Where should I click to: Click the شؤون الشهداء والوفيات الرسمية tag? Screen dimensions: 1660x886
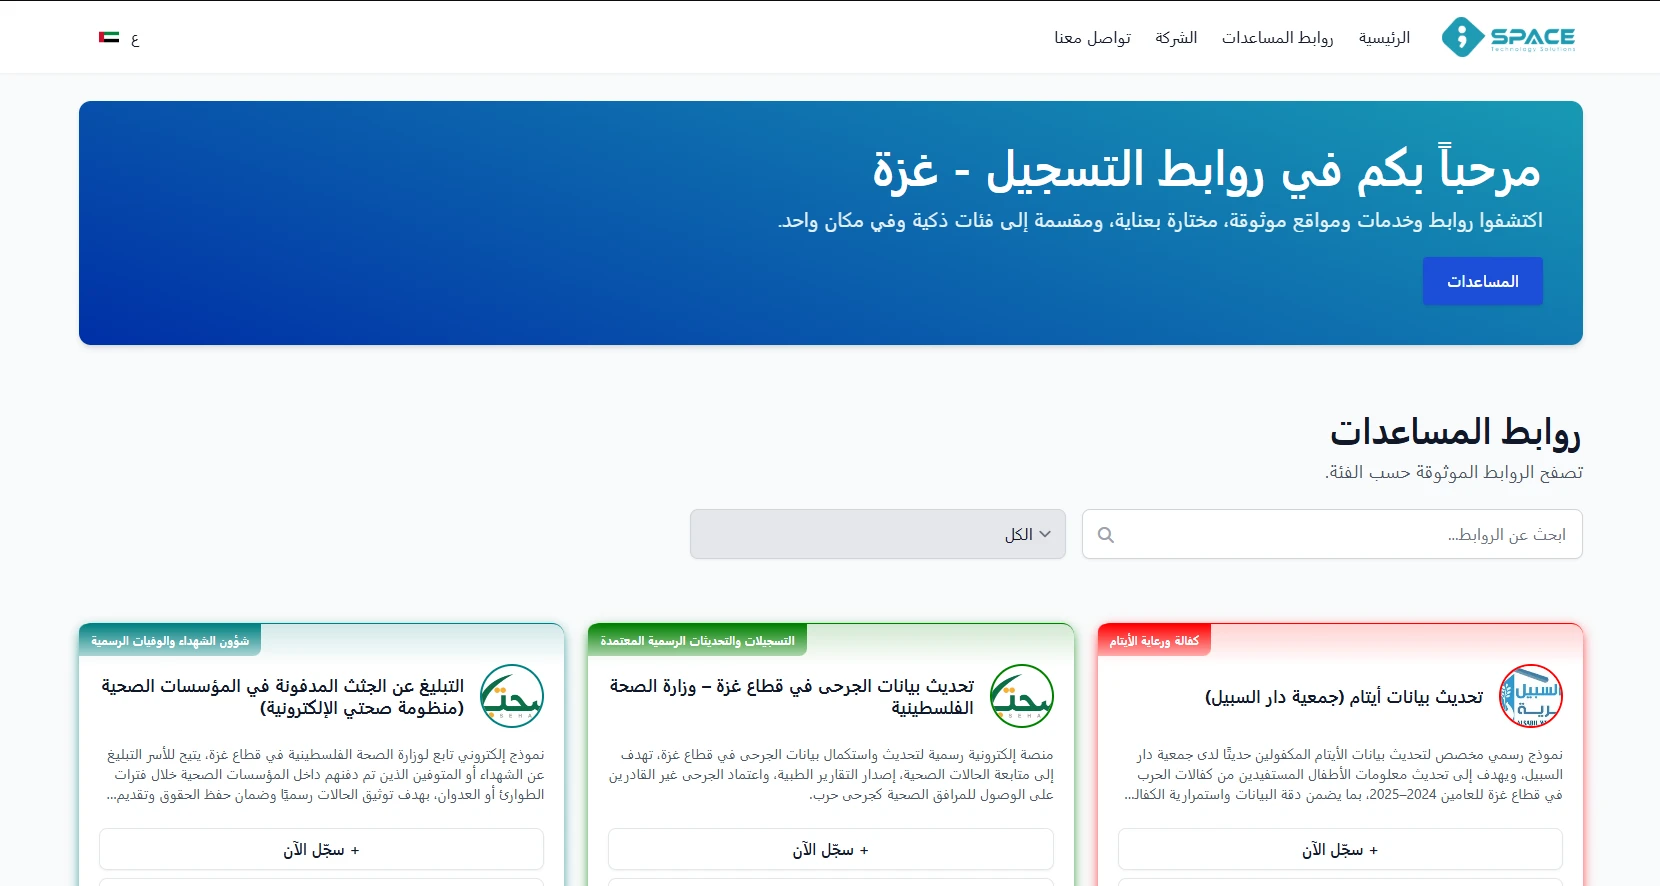pyautogui.click(x=170, y=640)
